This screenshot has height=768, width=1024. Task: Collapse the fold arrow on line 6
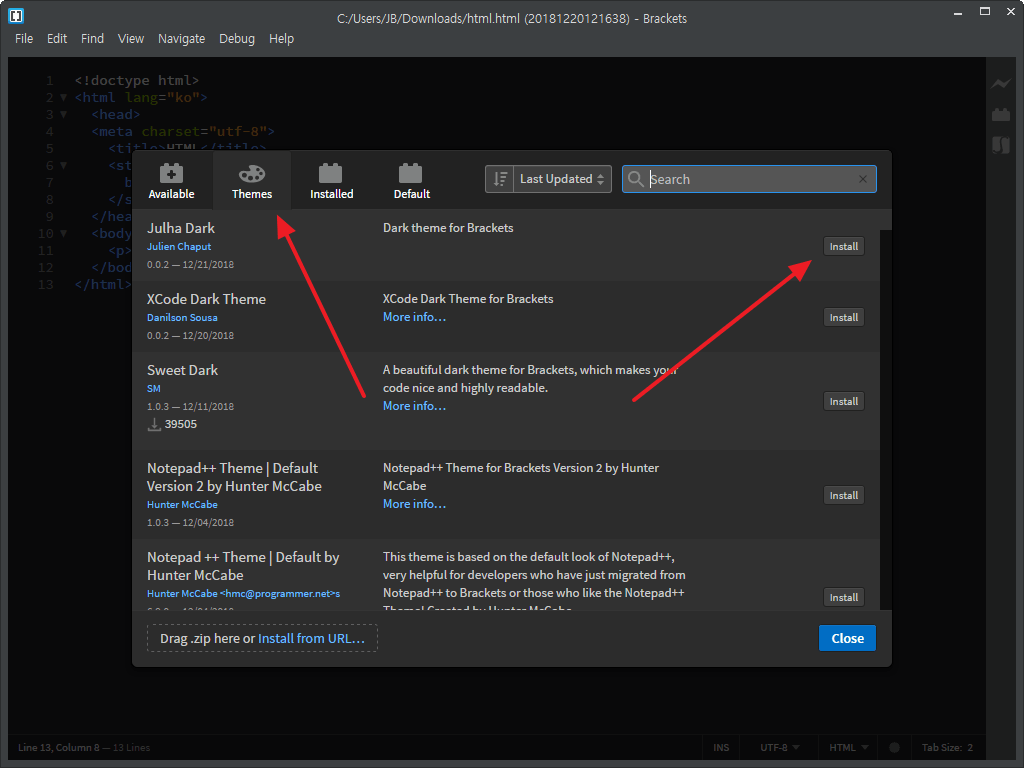click(63, 165)
